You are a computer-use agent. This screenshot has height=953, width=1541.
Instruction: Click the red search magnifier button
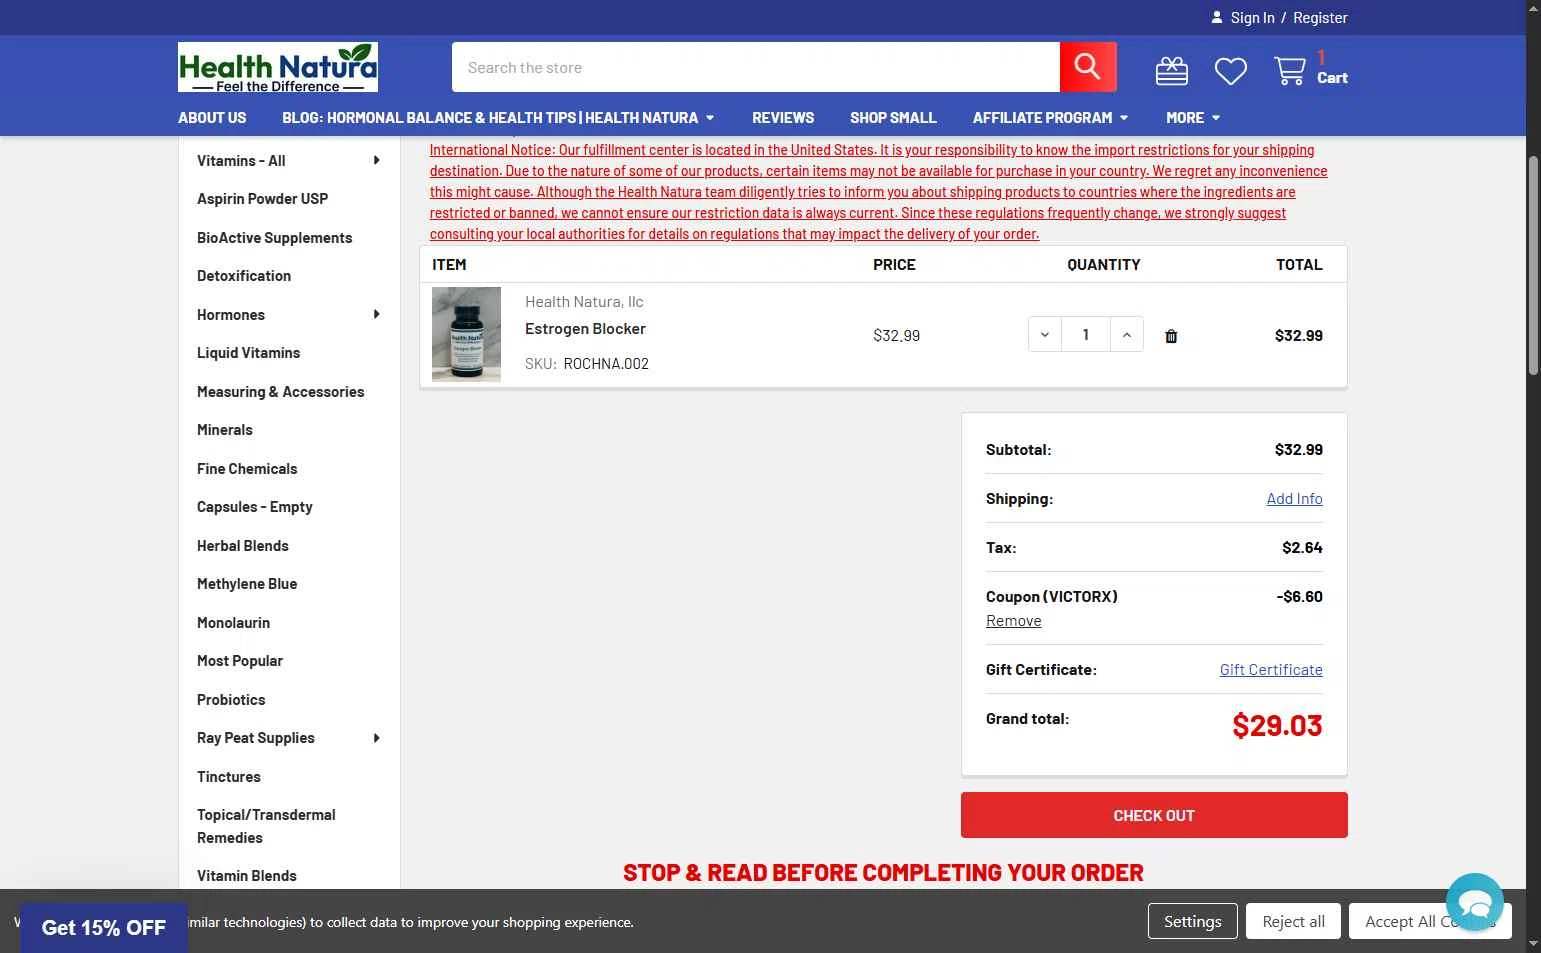1088,67
